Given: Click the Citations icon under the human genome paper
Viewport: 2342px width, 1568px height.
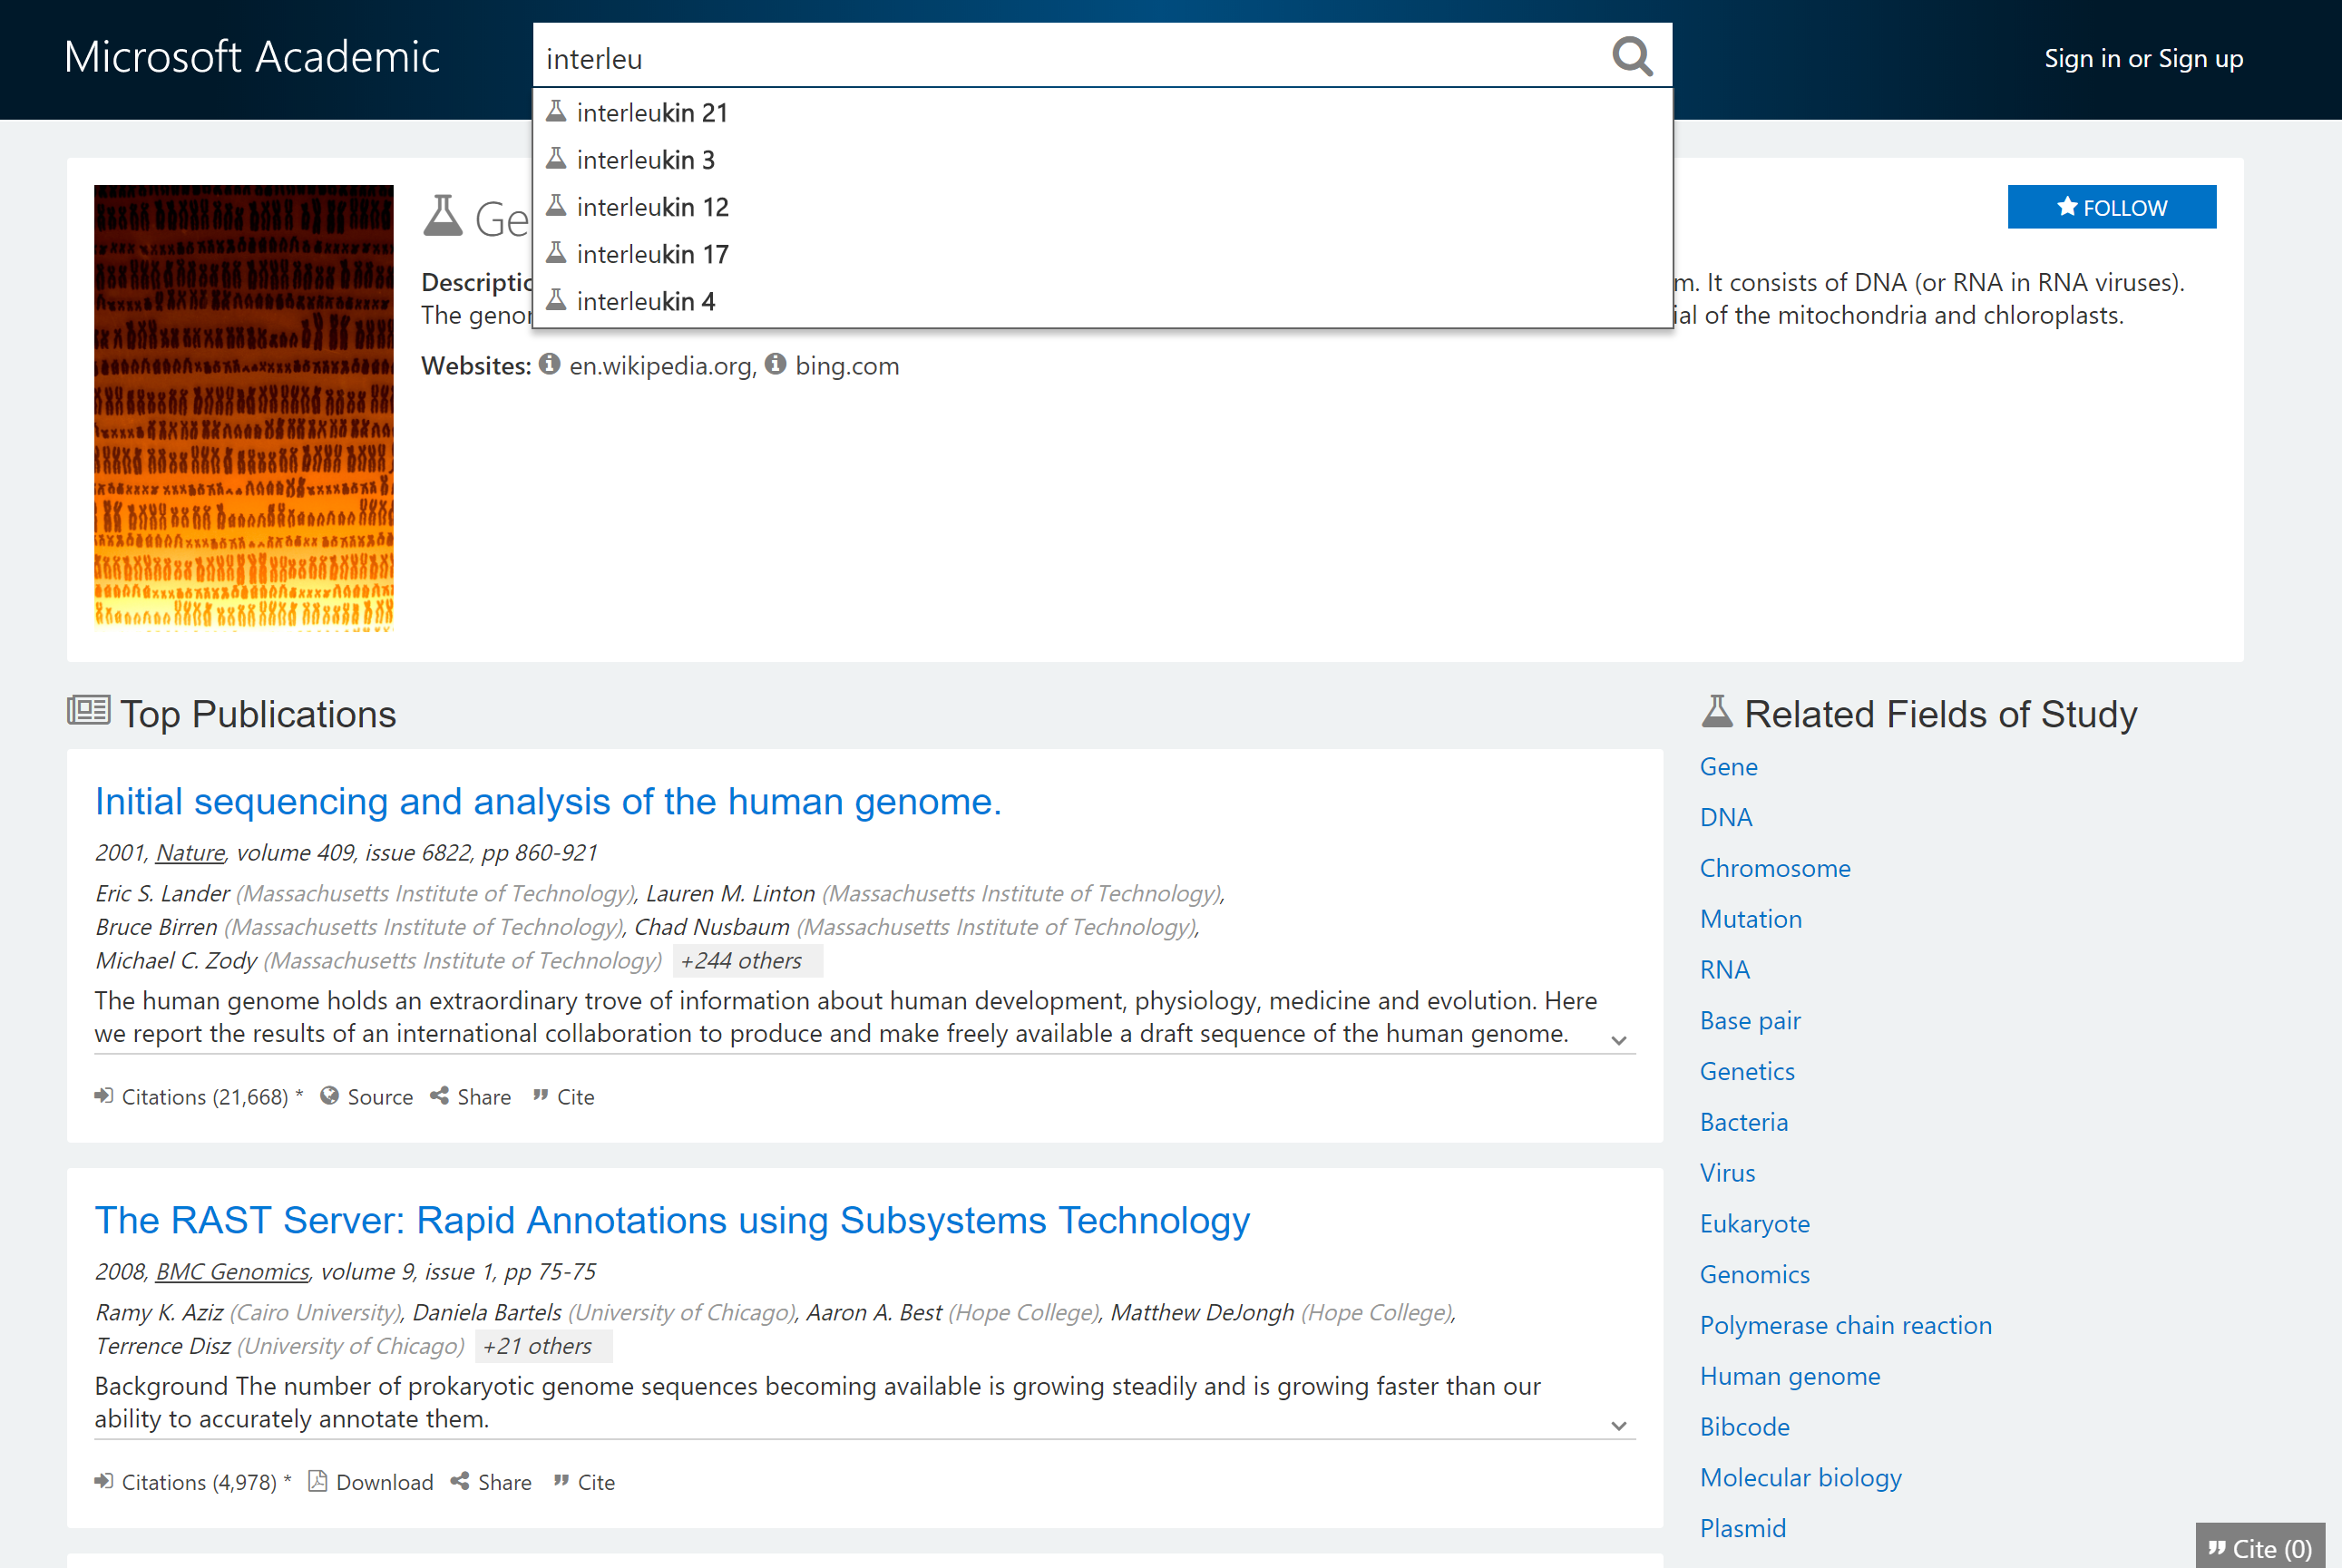Looking at the screenshot, I should (x=103, y=1095).
